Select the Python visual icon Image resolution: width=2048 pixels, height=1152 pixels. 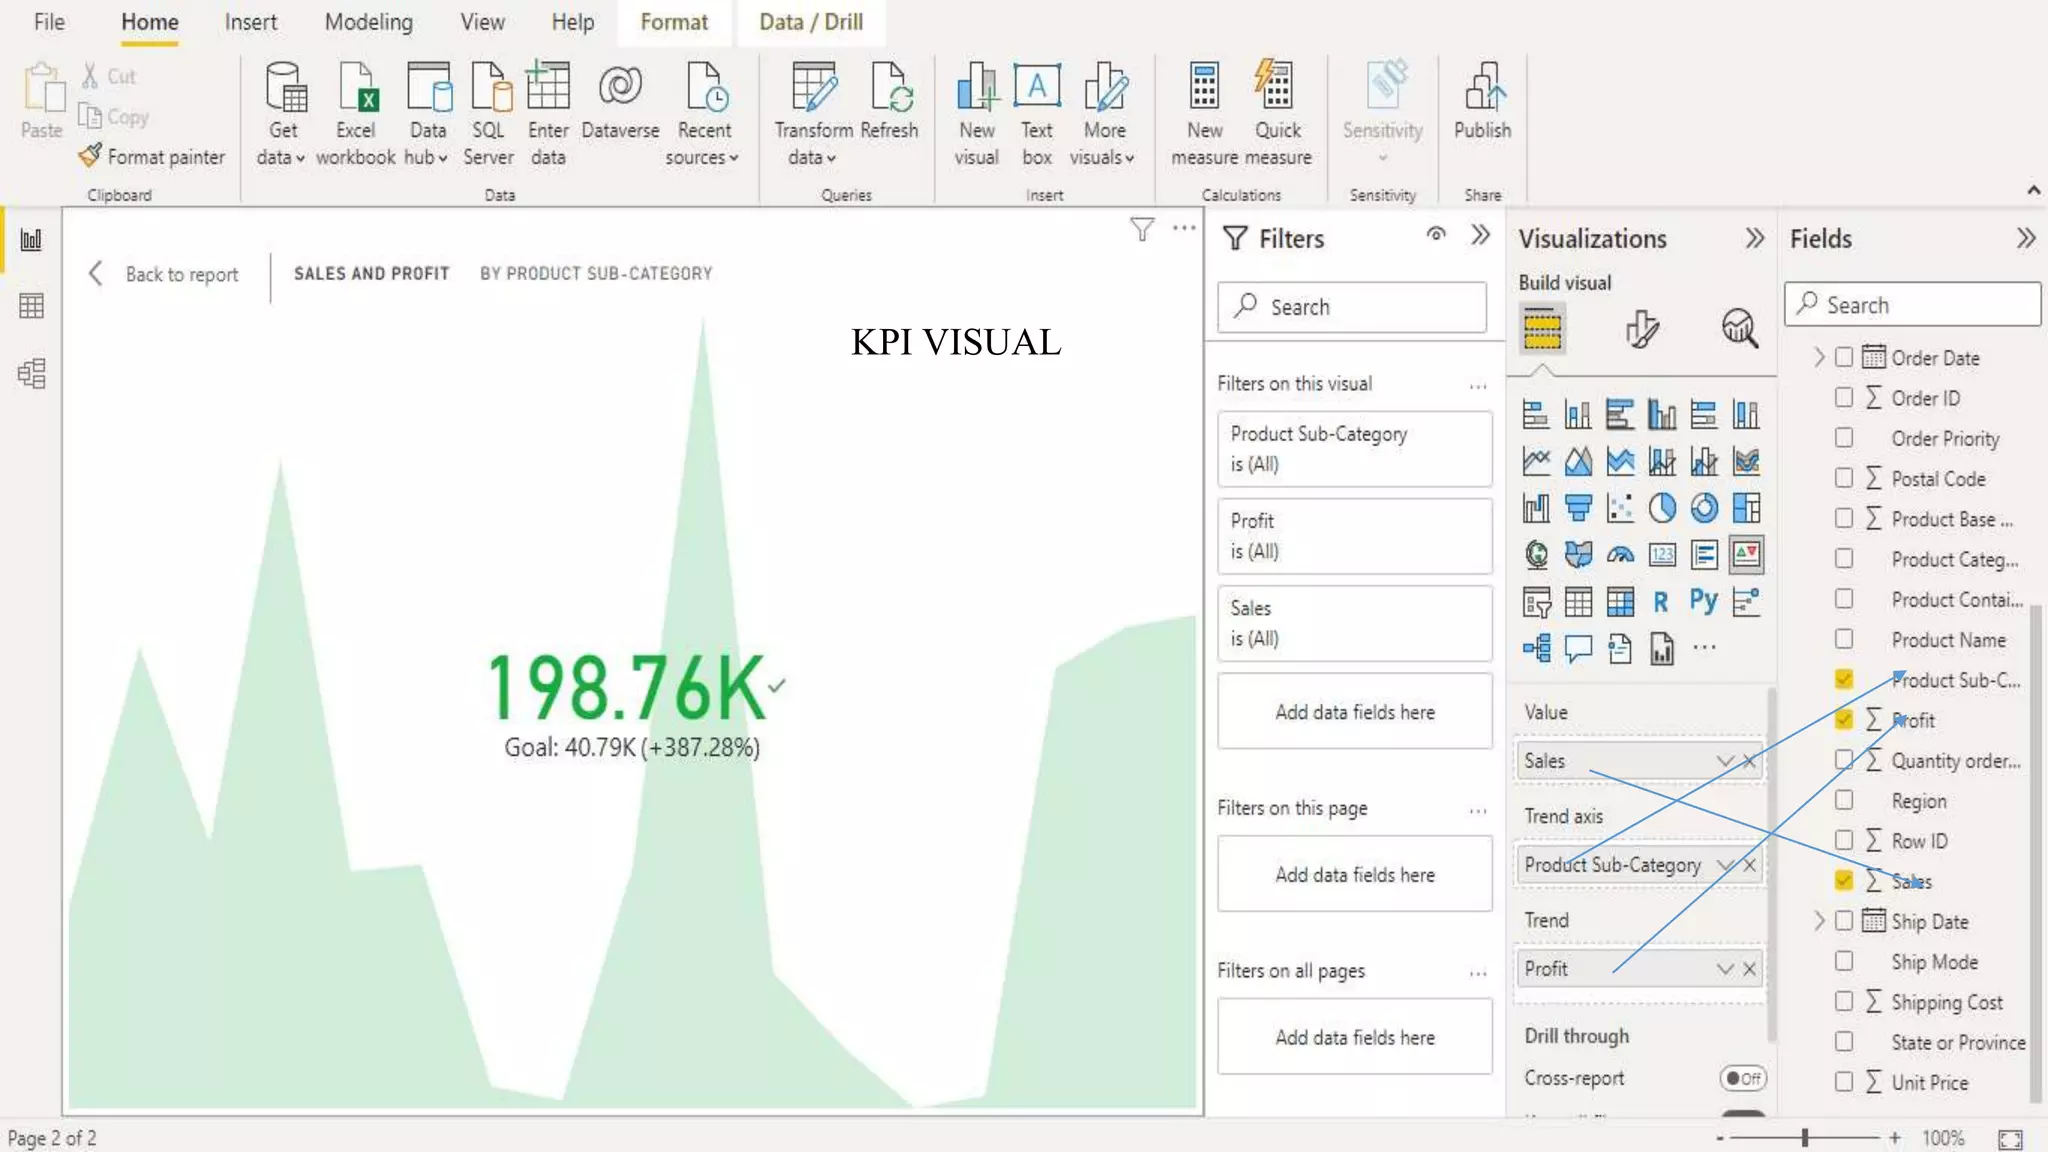point(1703,601)
